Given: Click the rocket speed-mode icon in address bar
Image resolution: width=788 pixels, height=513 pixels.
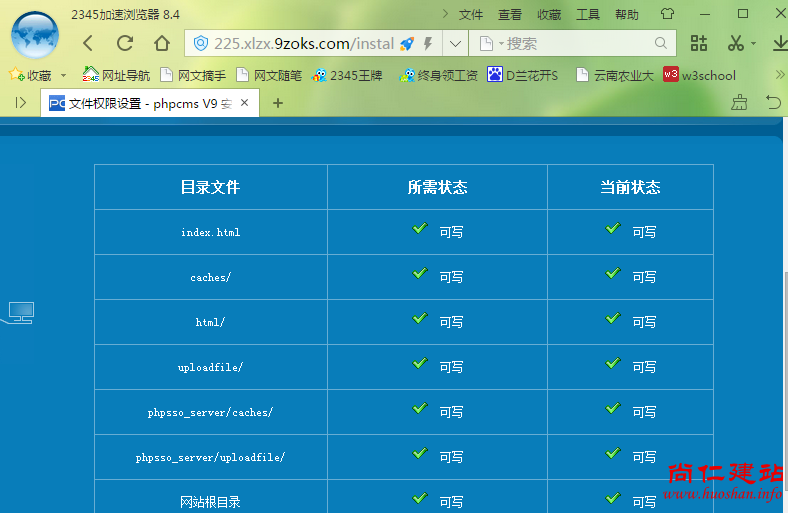Looking at the screenshot, I should click(x=407, y=43).
